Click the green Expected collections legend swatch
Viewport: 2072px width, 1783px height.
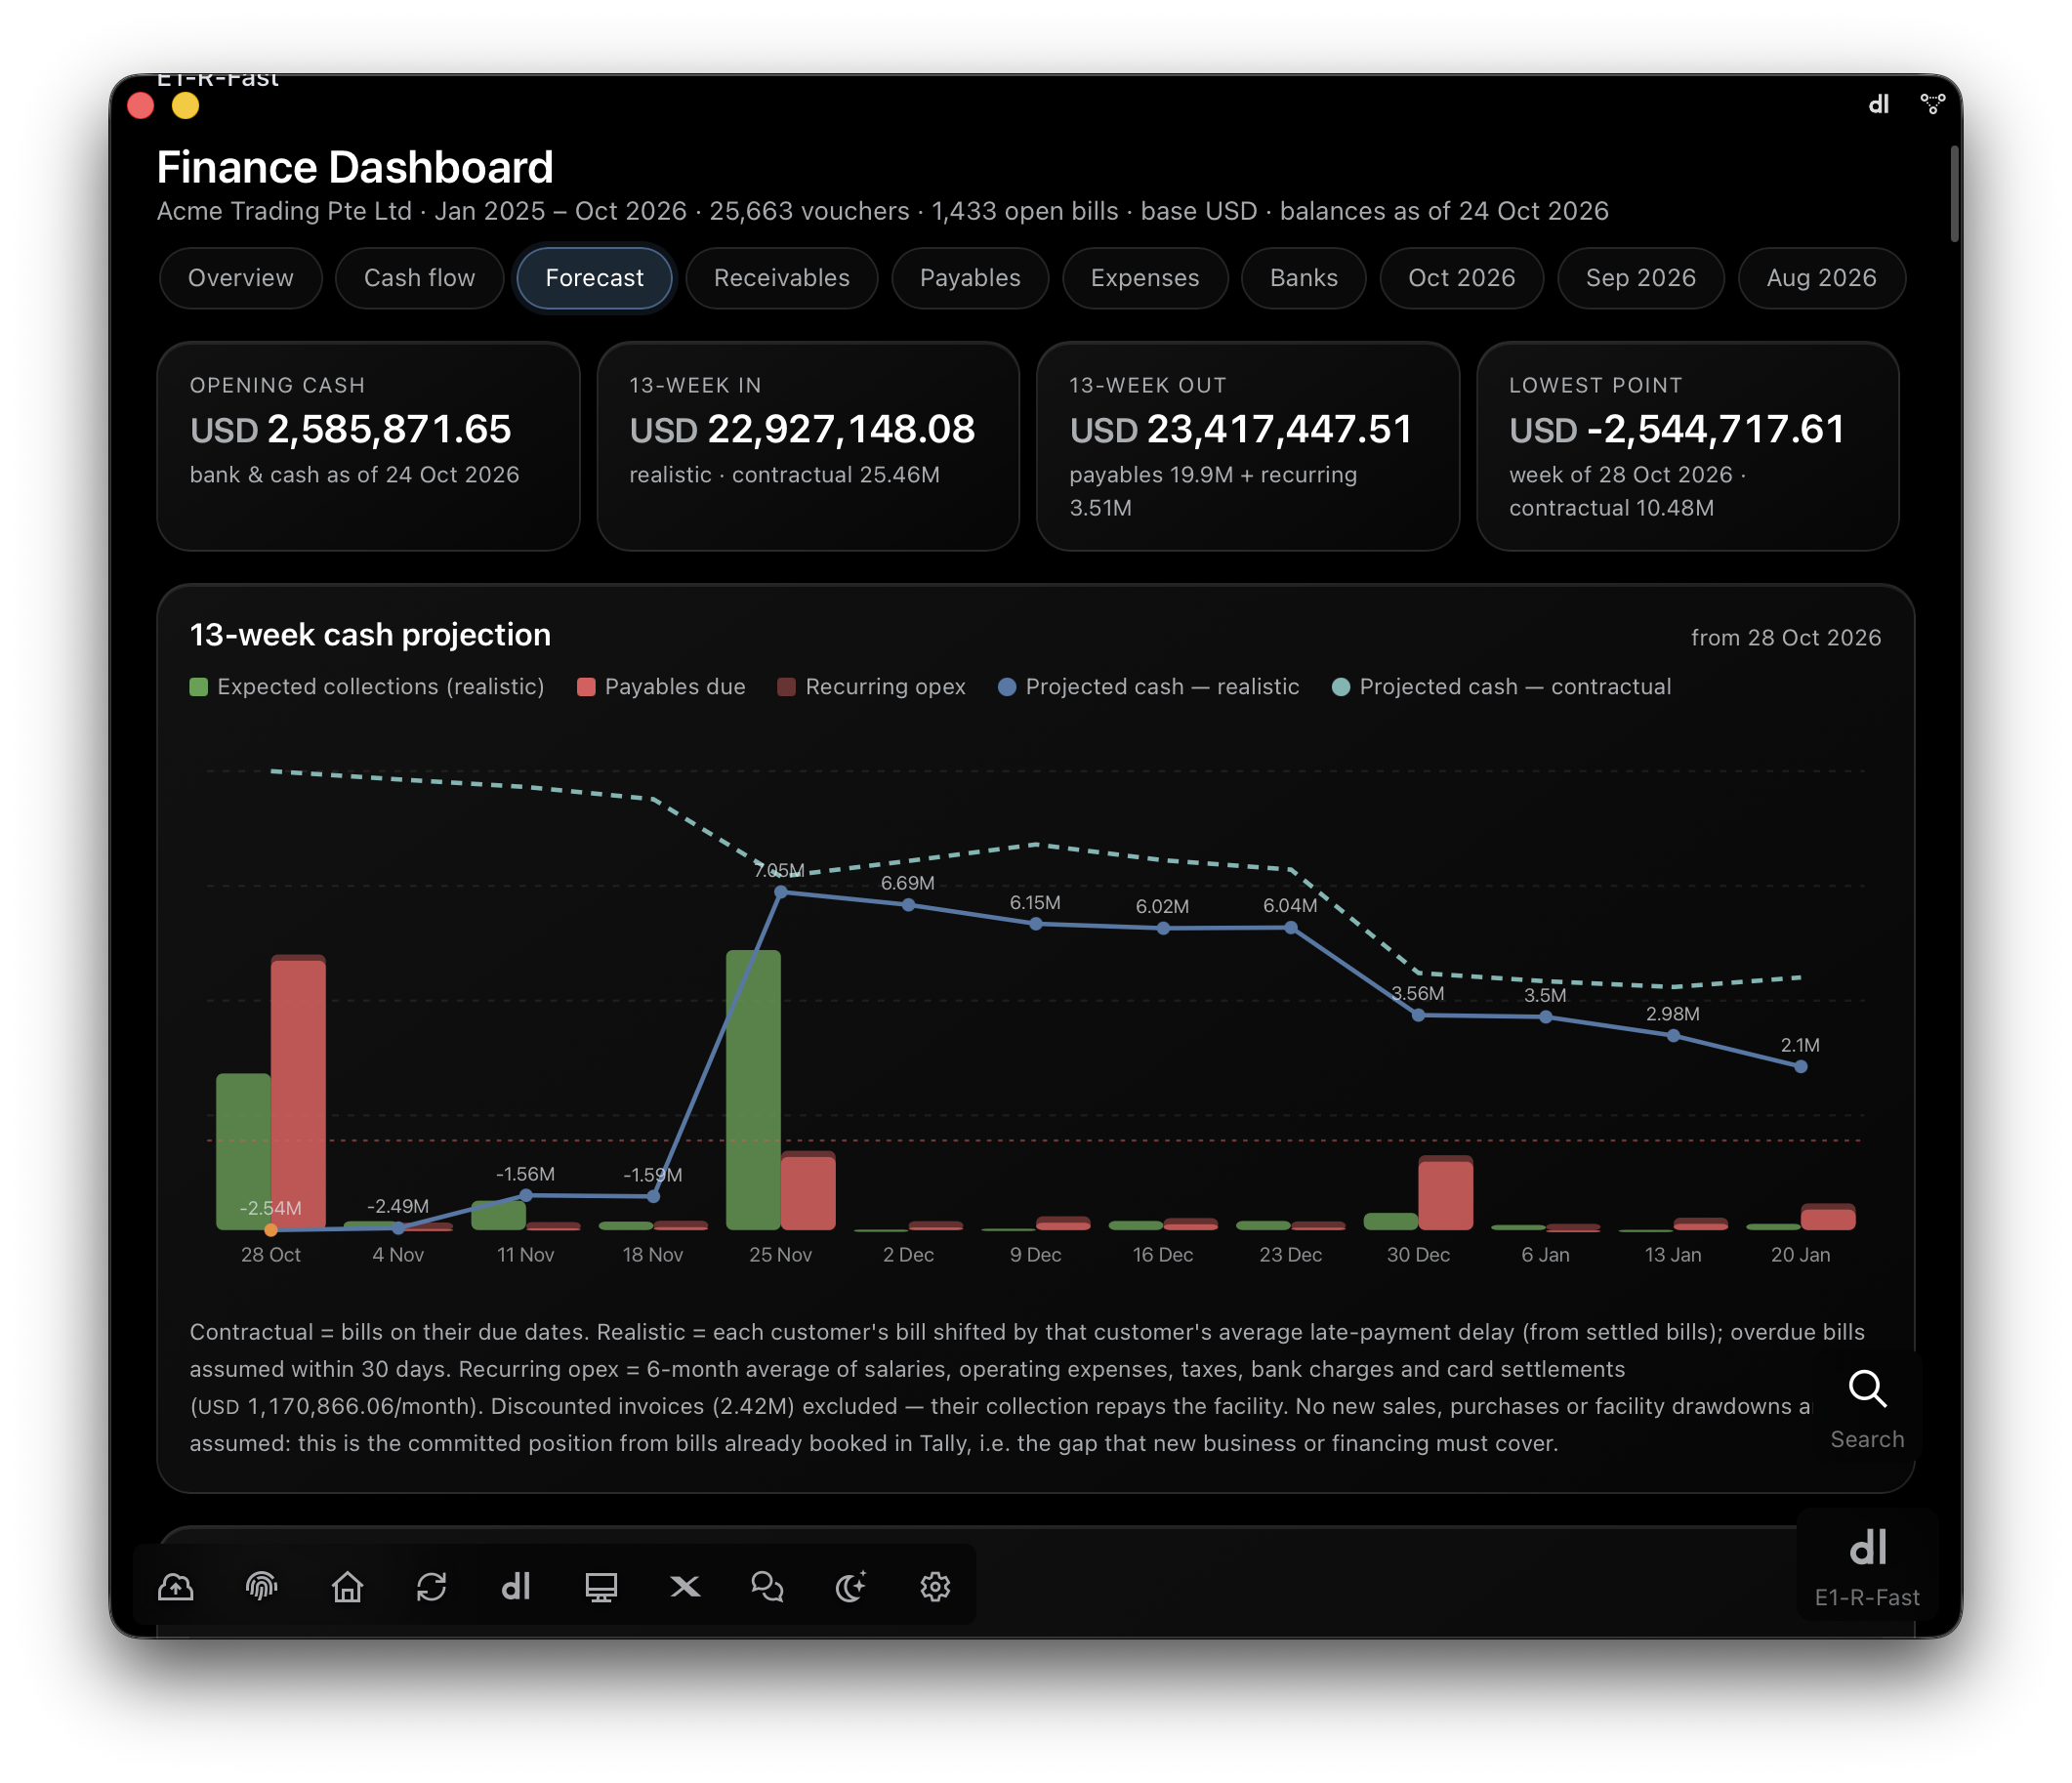tap(199, 687)
